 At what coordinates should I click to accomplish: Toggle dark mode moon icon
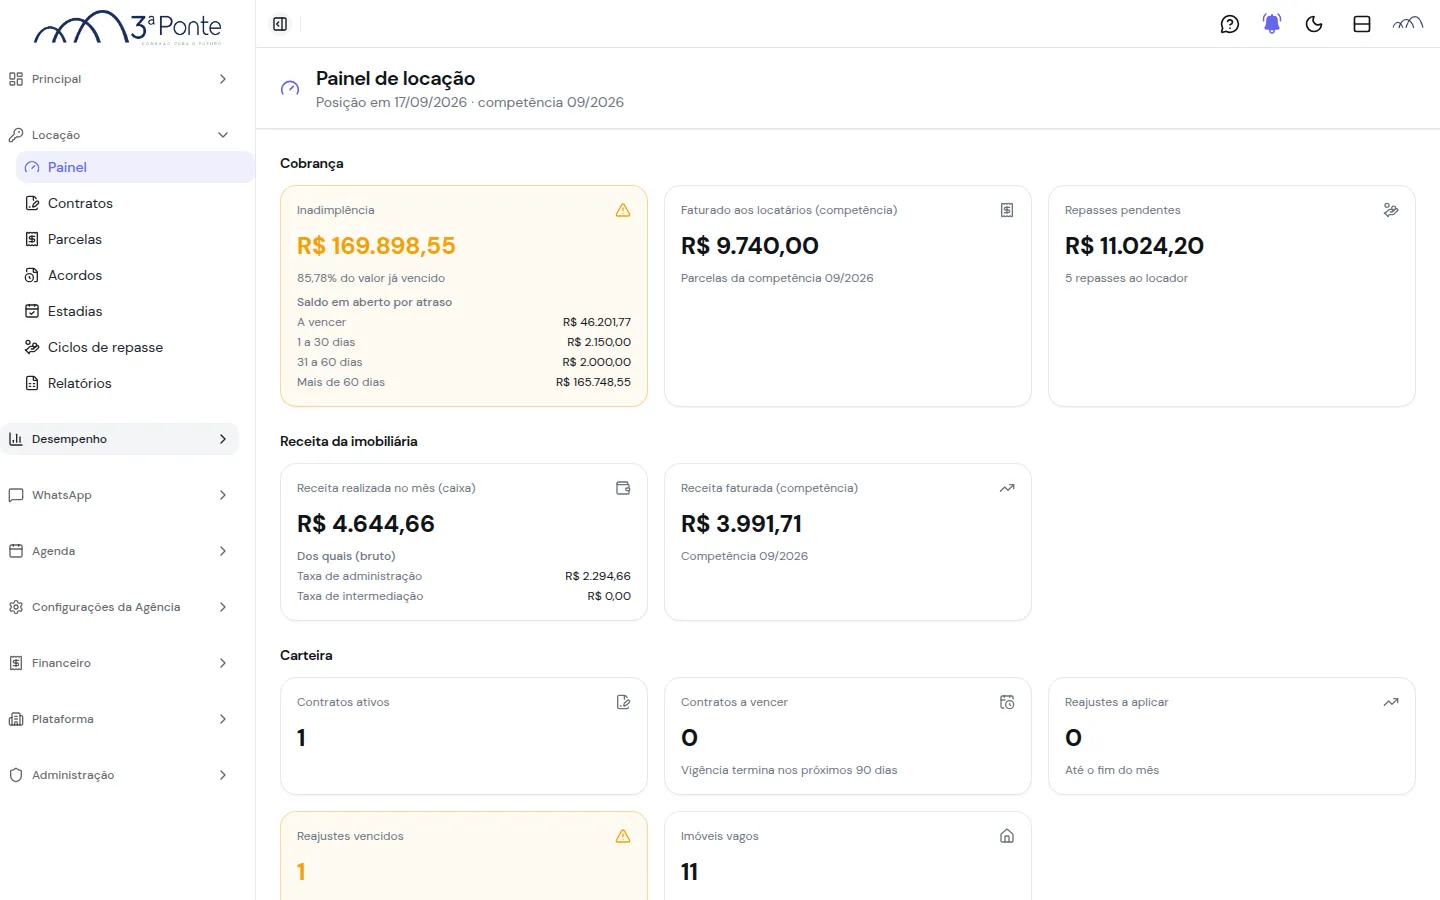(1314, 24)
